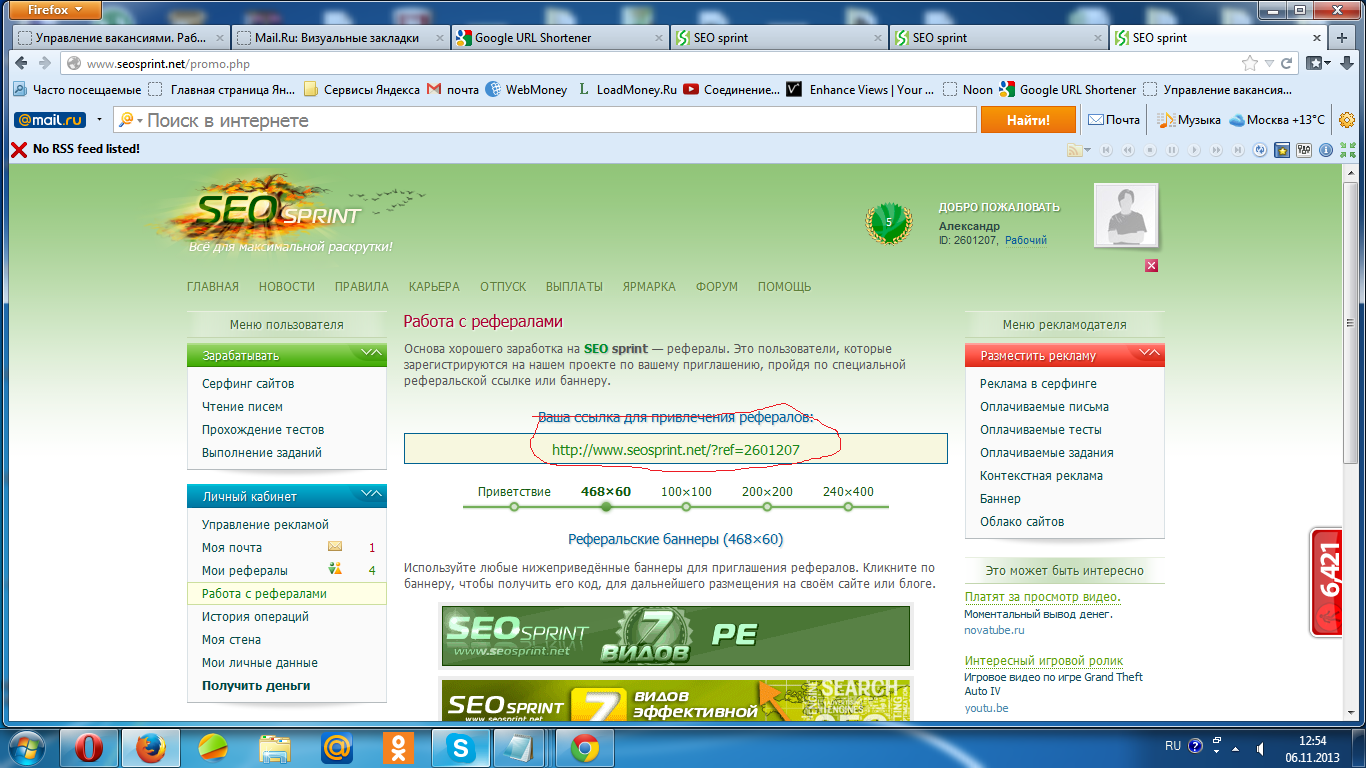The height and width of the screenshot is (768, 1366).
Task: Check Москва +13°C weather button
Action: (x=1277, y=120)
